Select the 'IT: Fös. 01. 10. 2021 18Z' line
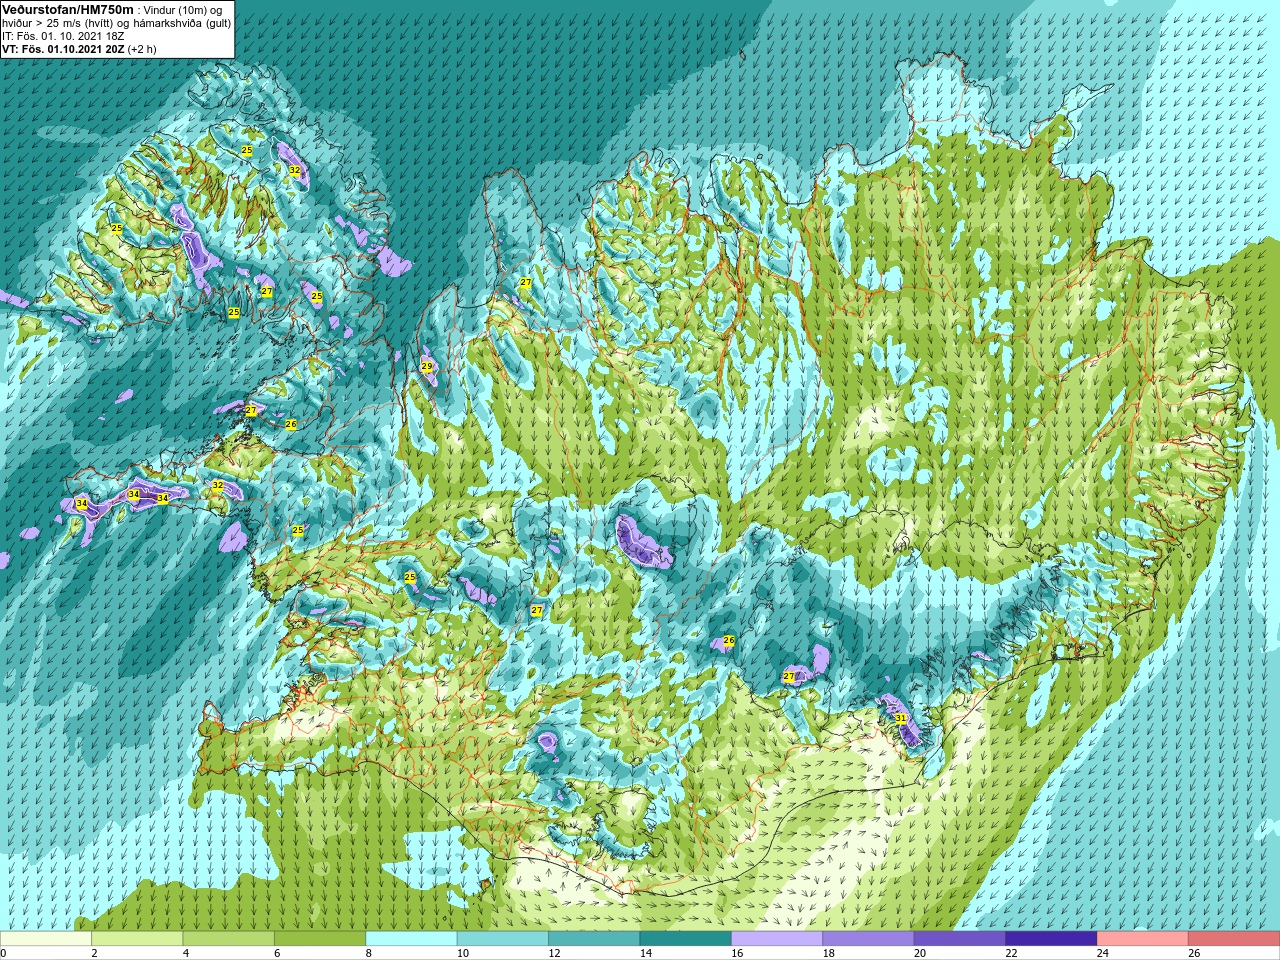Image resolution: width=1280 pixels, height=960 pixels. tap(63, 36)
